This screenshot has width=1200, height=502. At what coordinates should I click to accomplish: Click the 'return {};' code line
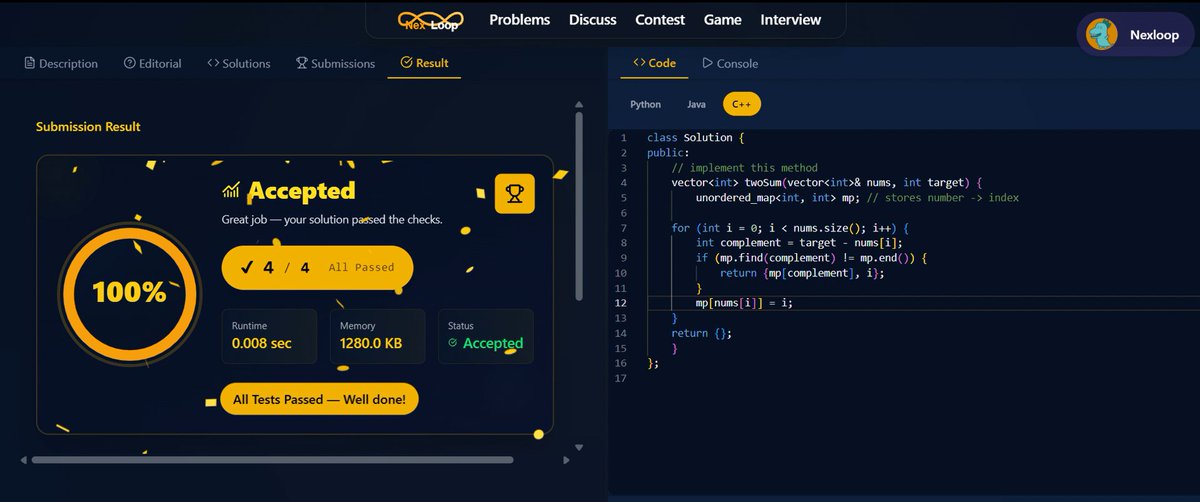click(702, 333)
